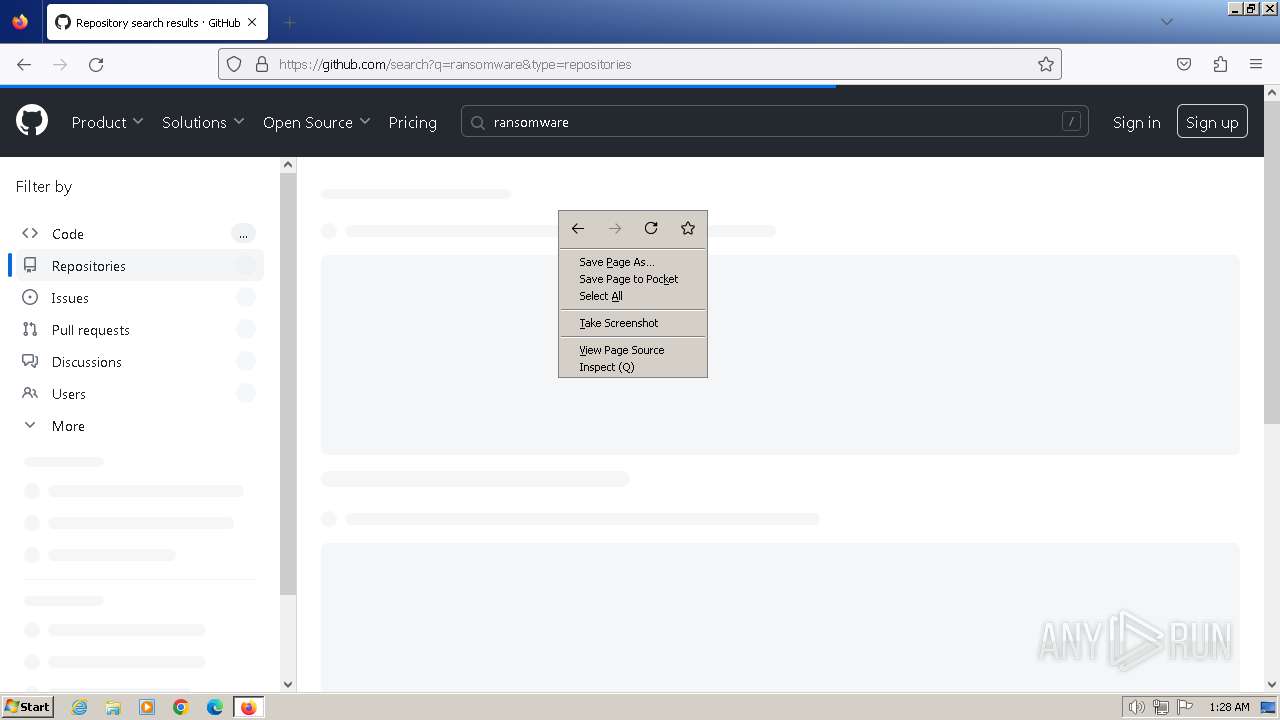Click the Action Center flag tray icon
The height and width of the screenshot is (720, 1280).
coord(1184,707)
